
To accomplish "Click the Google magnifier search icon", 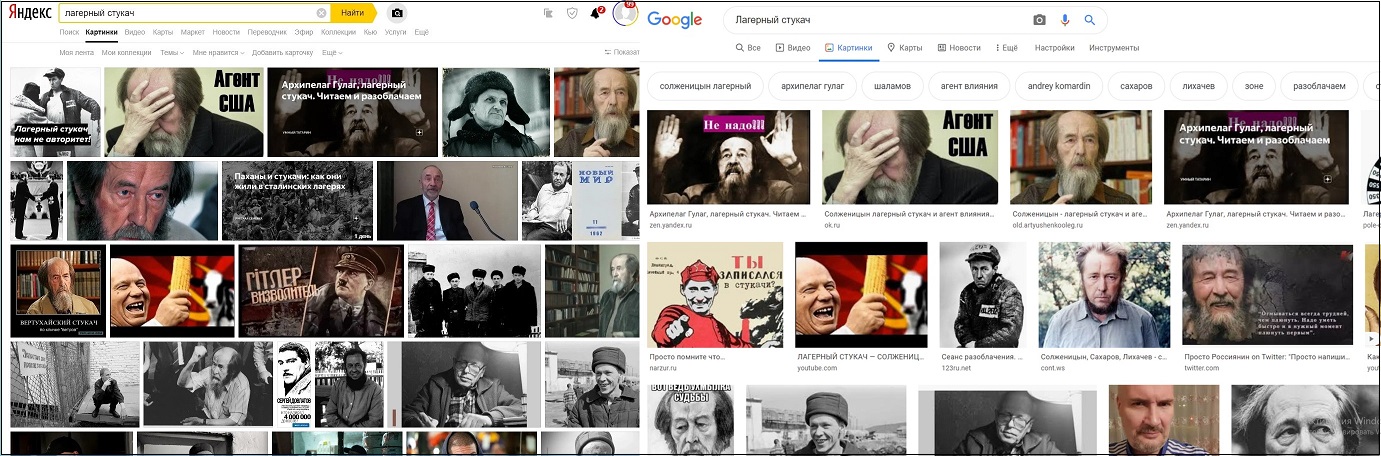I will [1090, 20].
